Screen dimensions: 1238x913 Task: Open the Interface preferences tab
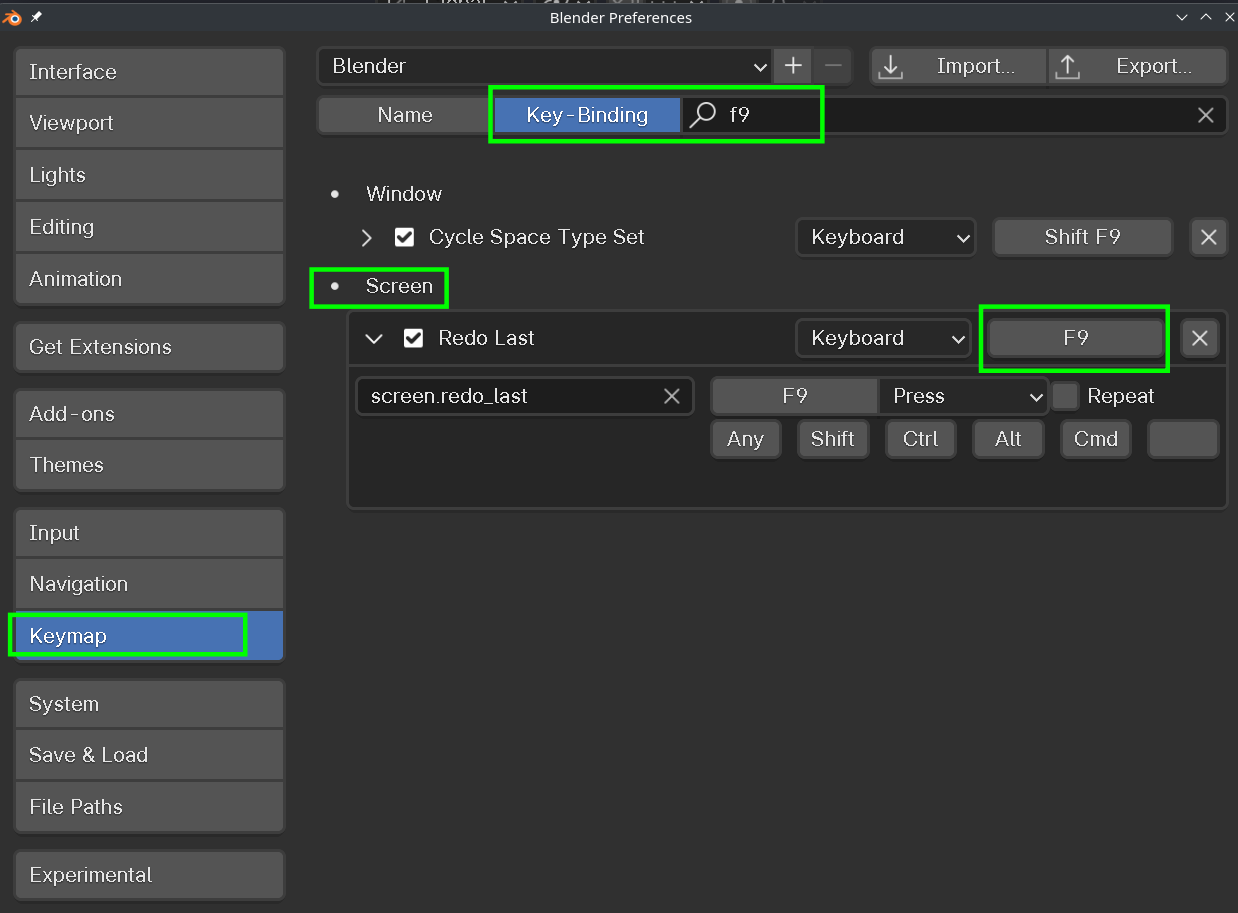[149, 72]
